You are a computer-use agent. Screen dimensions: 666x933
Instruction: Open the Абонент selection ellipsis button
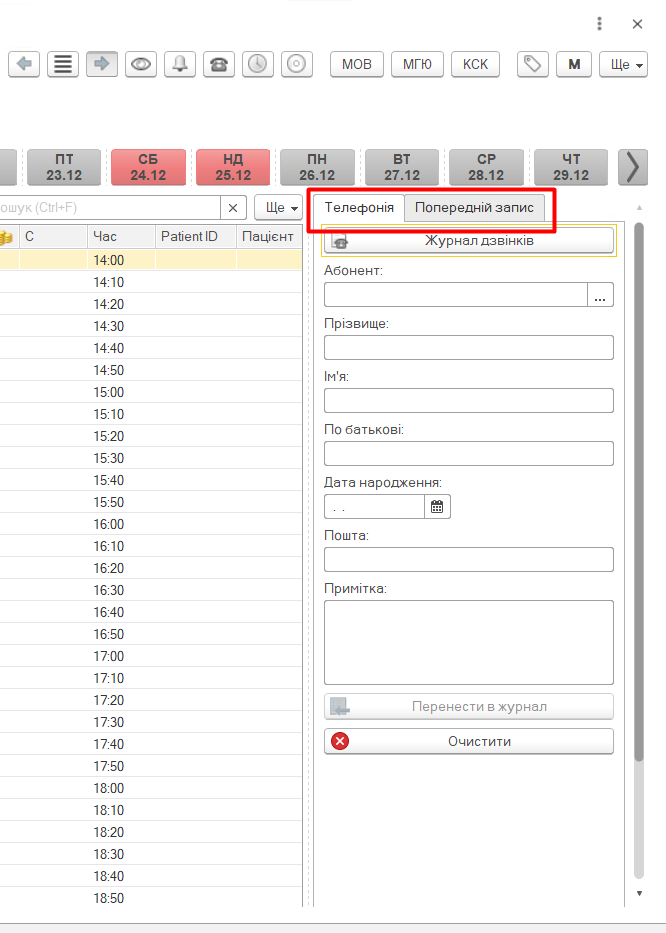[x=600, y=295]
